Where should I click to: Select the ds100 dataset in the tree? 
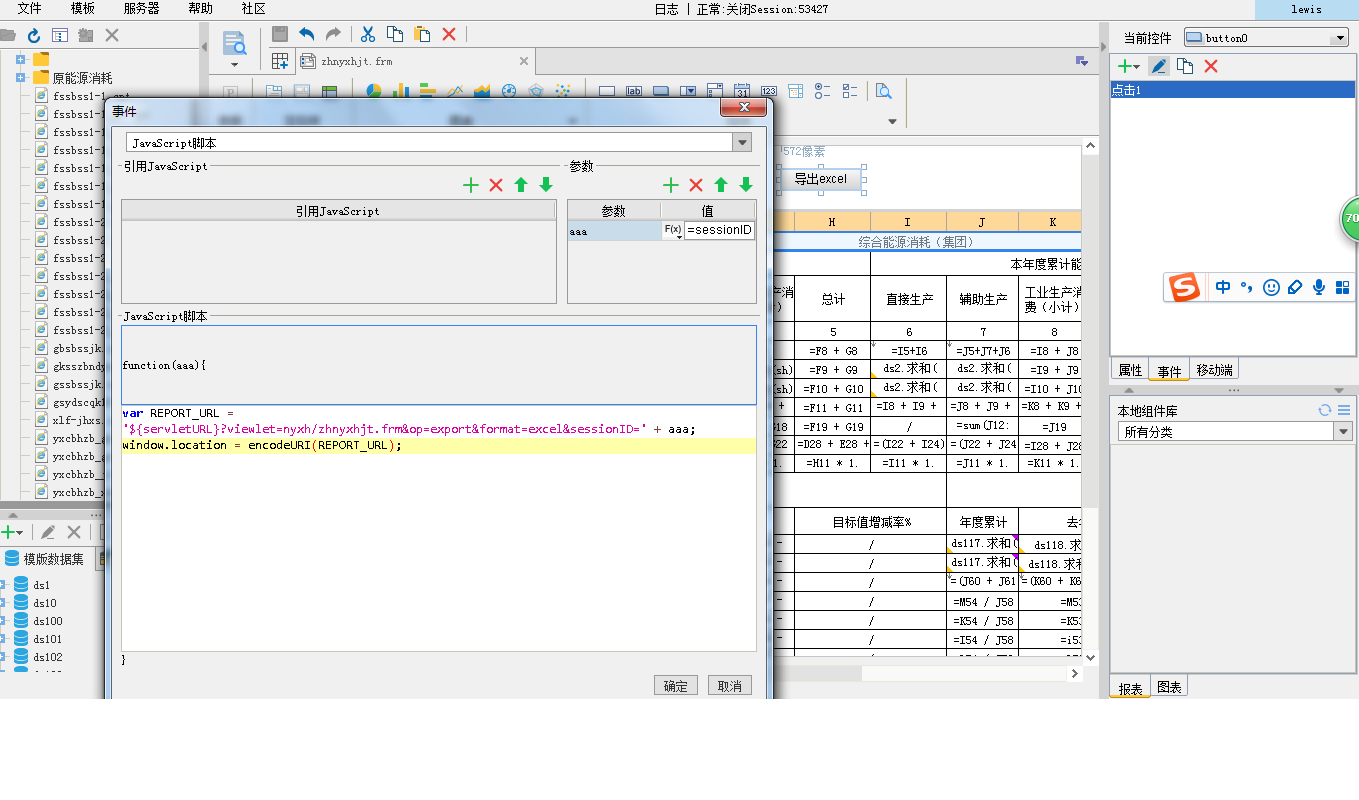47,621
